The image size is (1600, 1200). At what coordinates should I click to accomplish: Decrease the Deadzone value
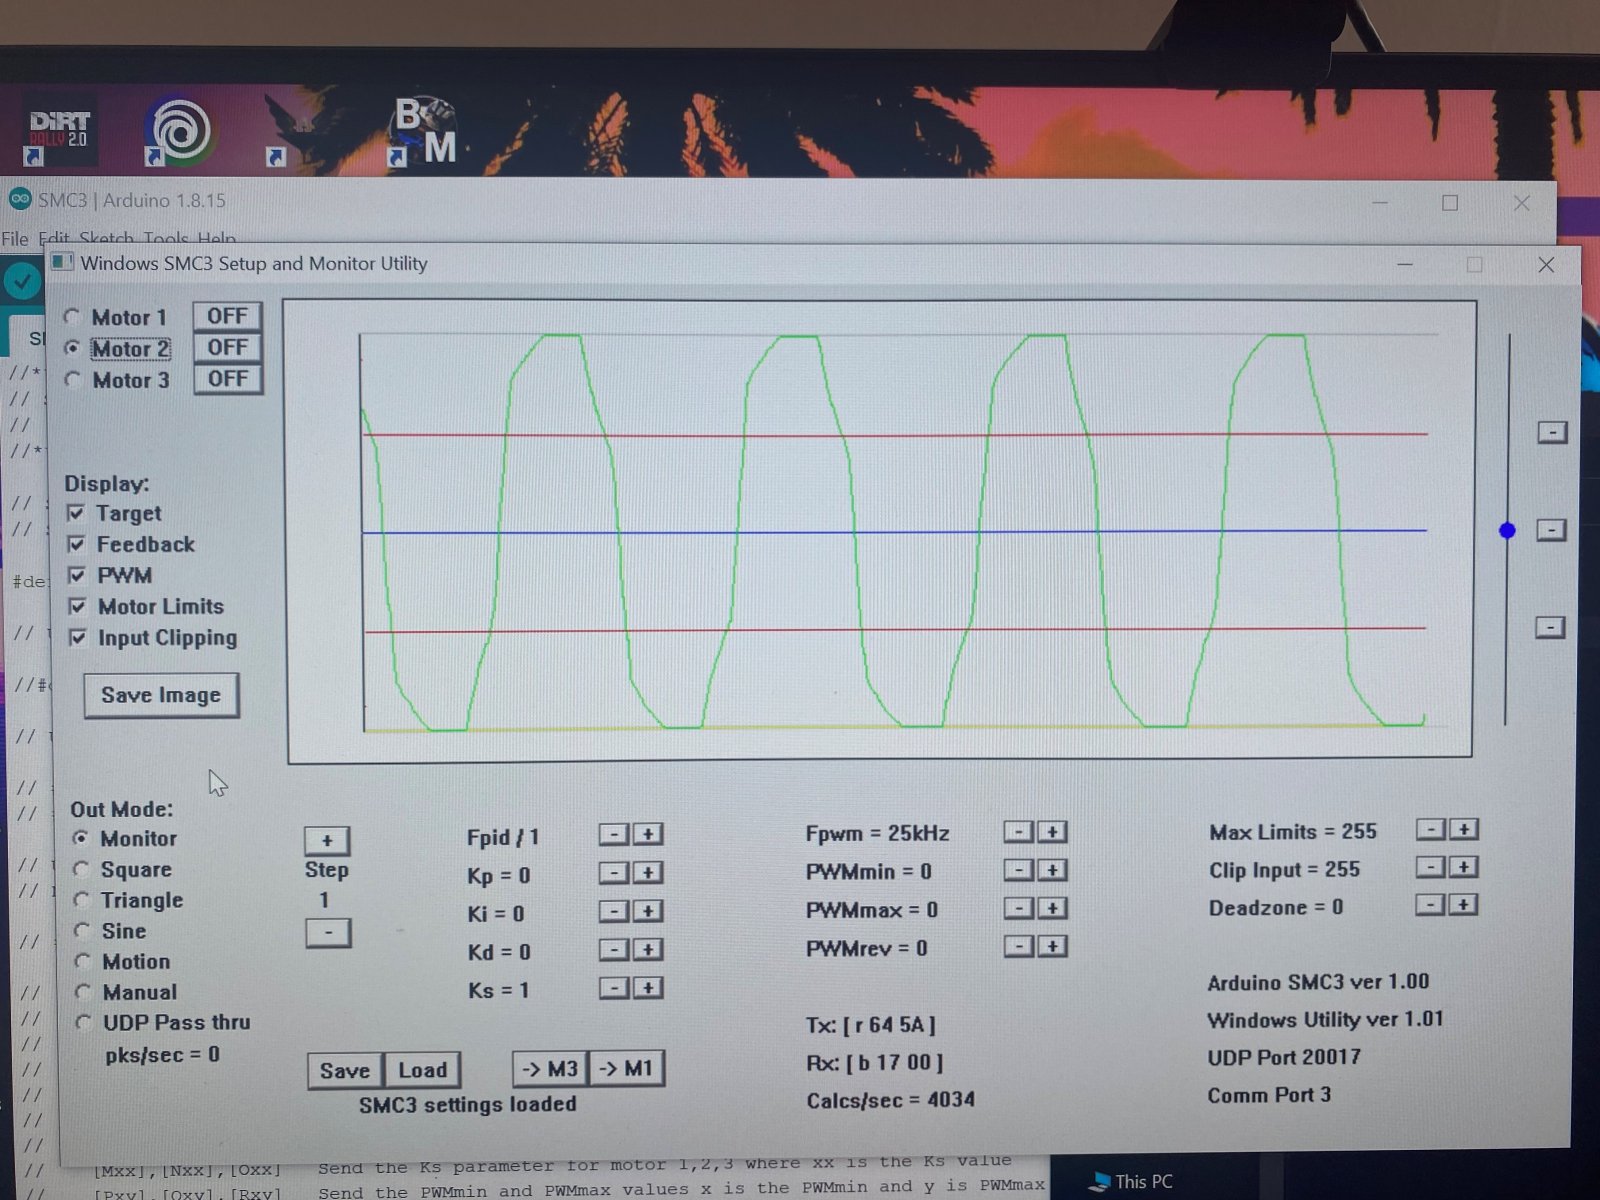click(x=1431, y=905)
